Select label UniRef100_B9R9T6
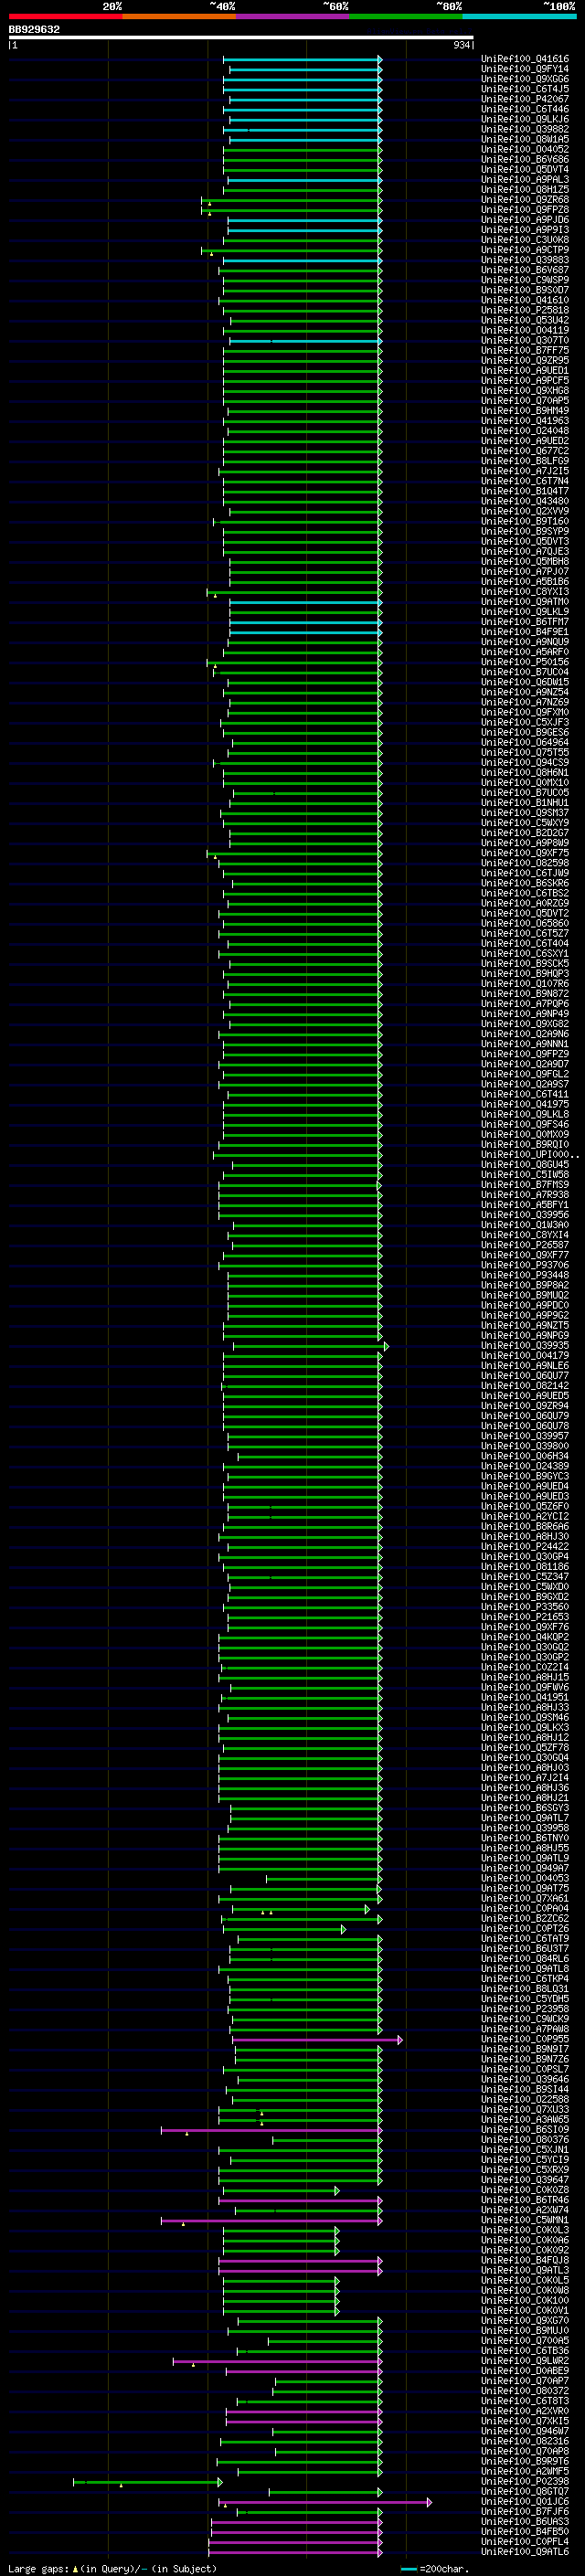 (x=524, y=2462)
